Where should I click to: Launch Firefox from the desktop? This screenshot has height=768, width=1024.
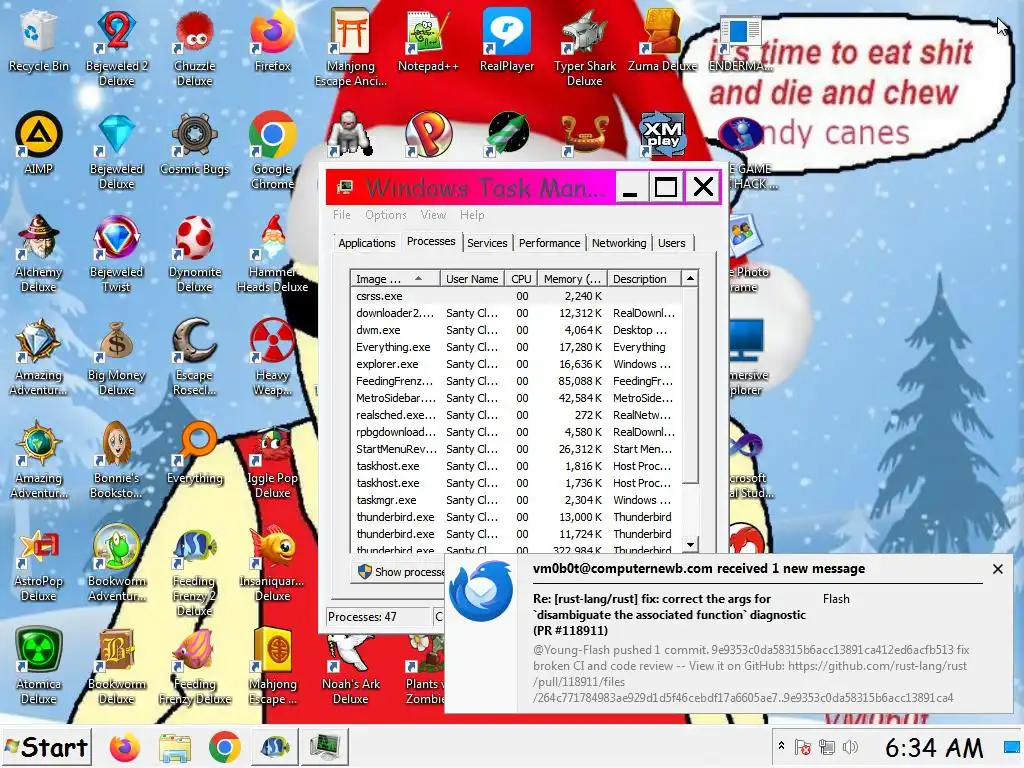[272, 40]
